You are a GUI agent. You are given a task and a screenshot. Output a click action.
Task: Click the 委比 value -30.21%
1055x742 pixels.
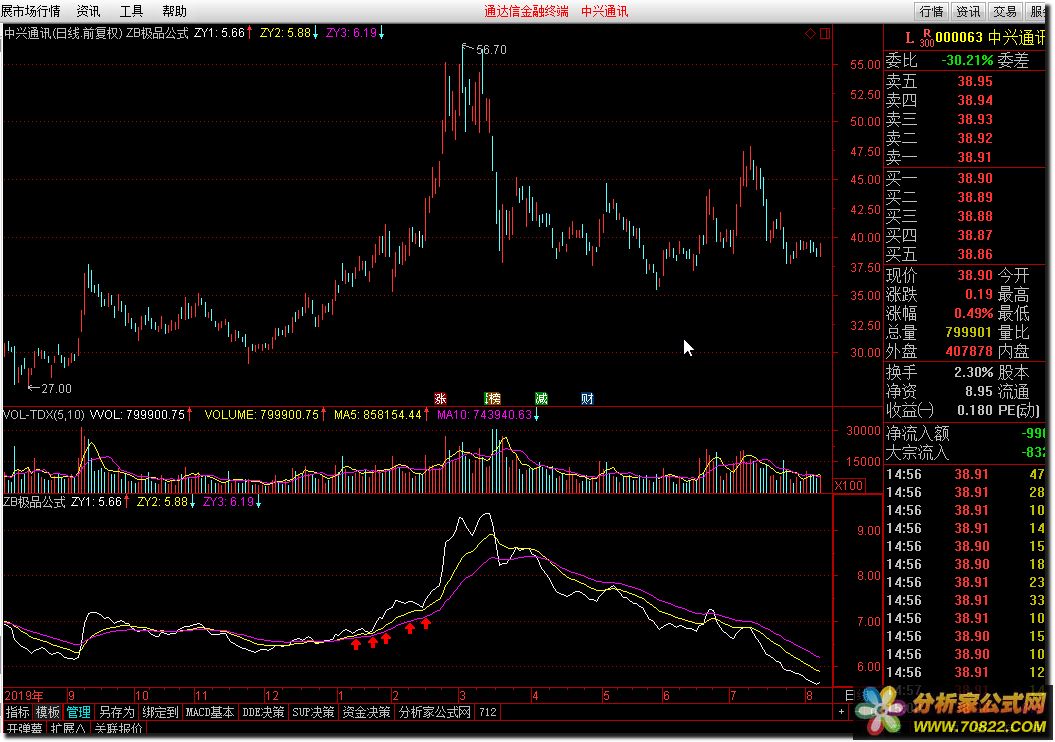click(x=967, y=61)
